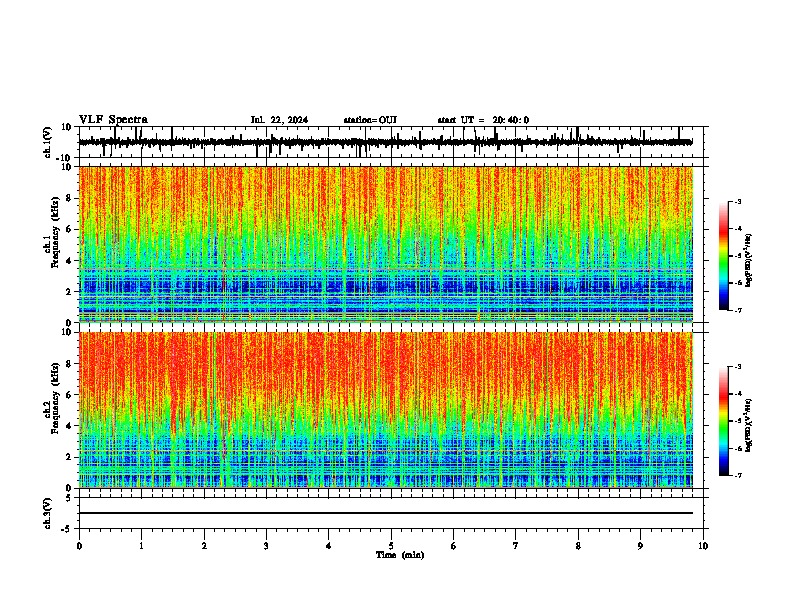The image size is (792, 612).
Task: Click time axis tick label "5"
Action: 391,546
